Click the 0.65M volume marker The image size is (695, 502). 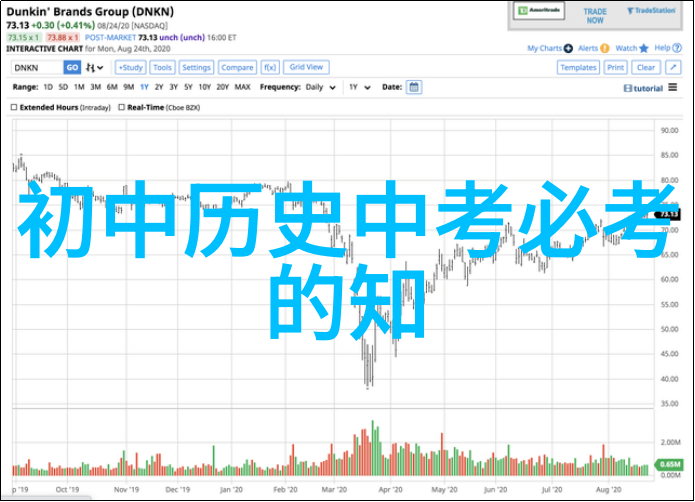click(x=669, y=464)
